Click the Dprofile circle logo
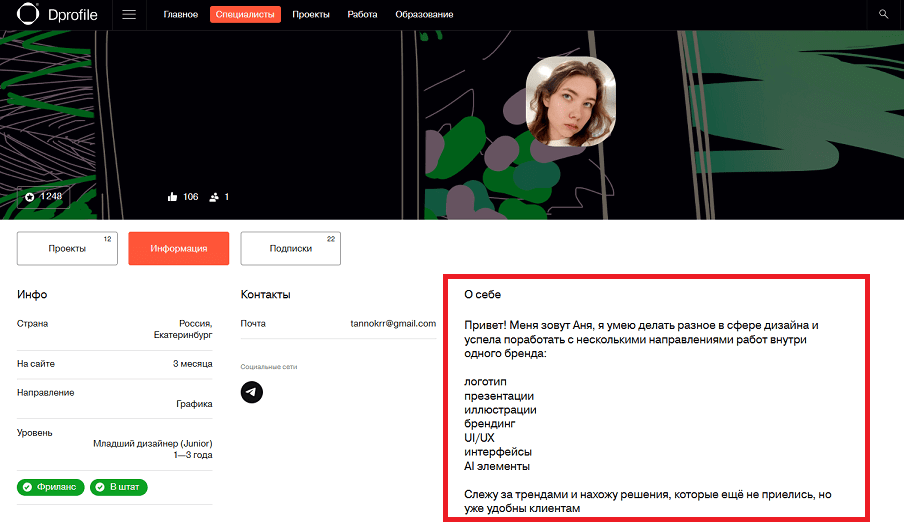This screenshot has height=524, width=904. click(28, 14)
